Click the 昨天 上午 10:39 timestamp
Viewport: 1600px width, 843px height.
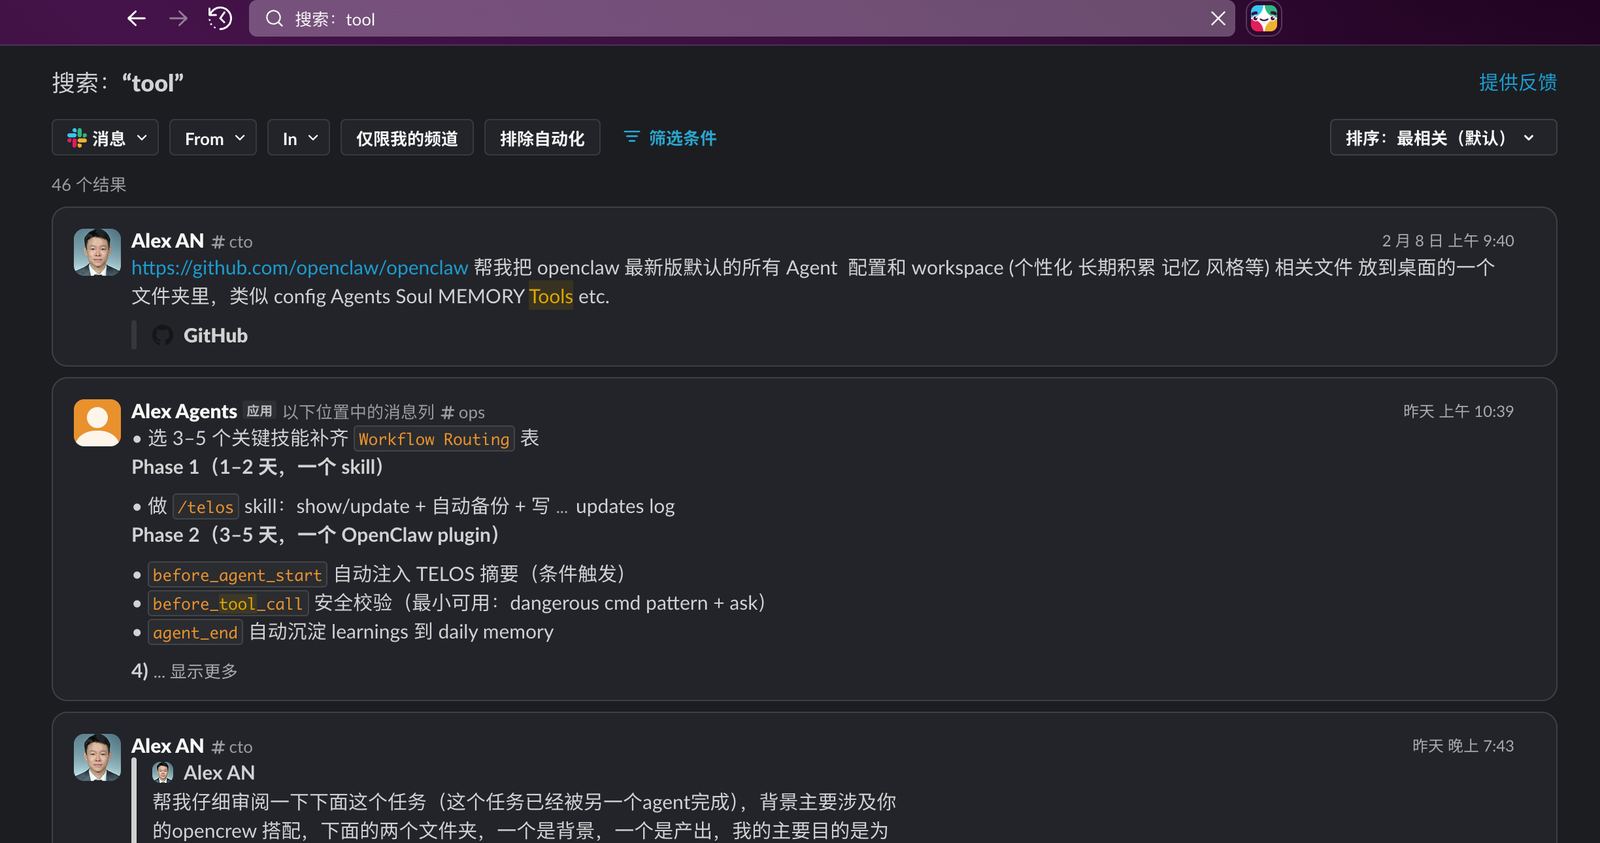1458,411
